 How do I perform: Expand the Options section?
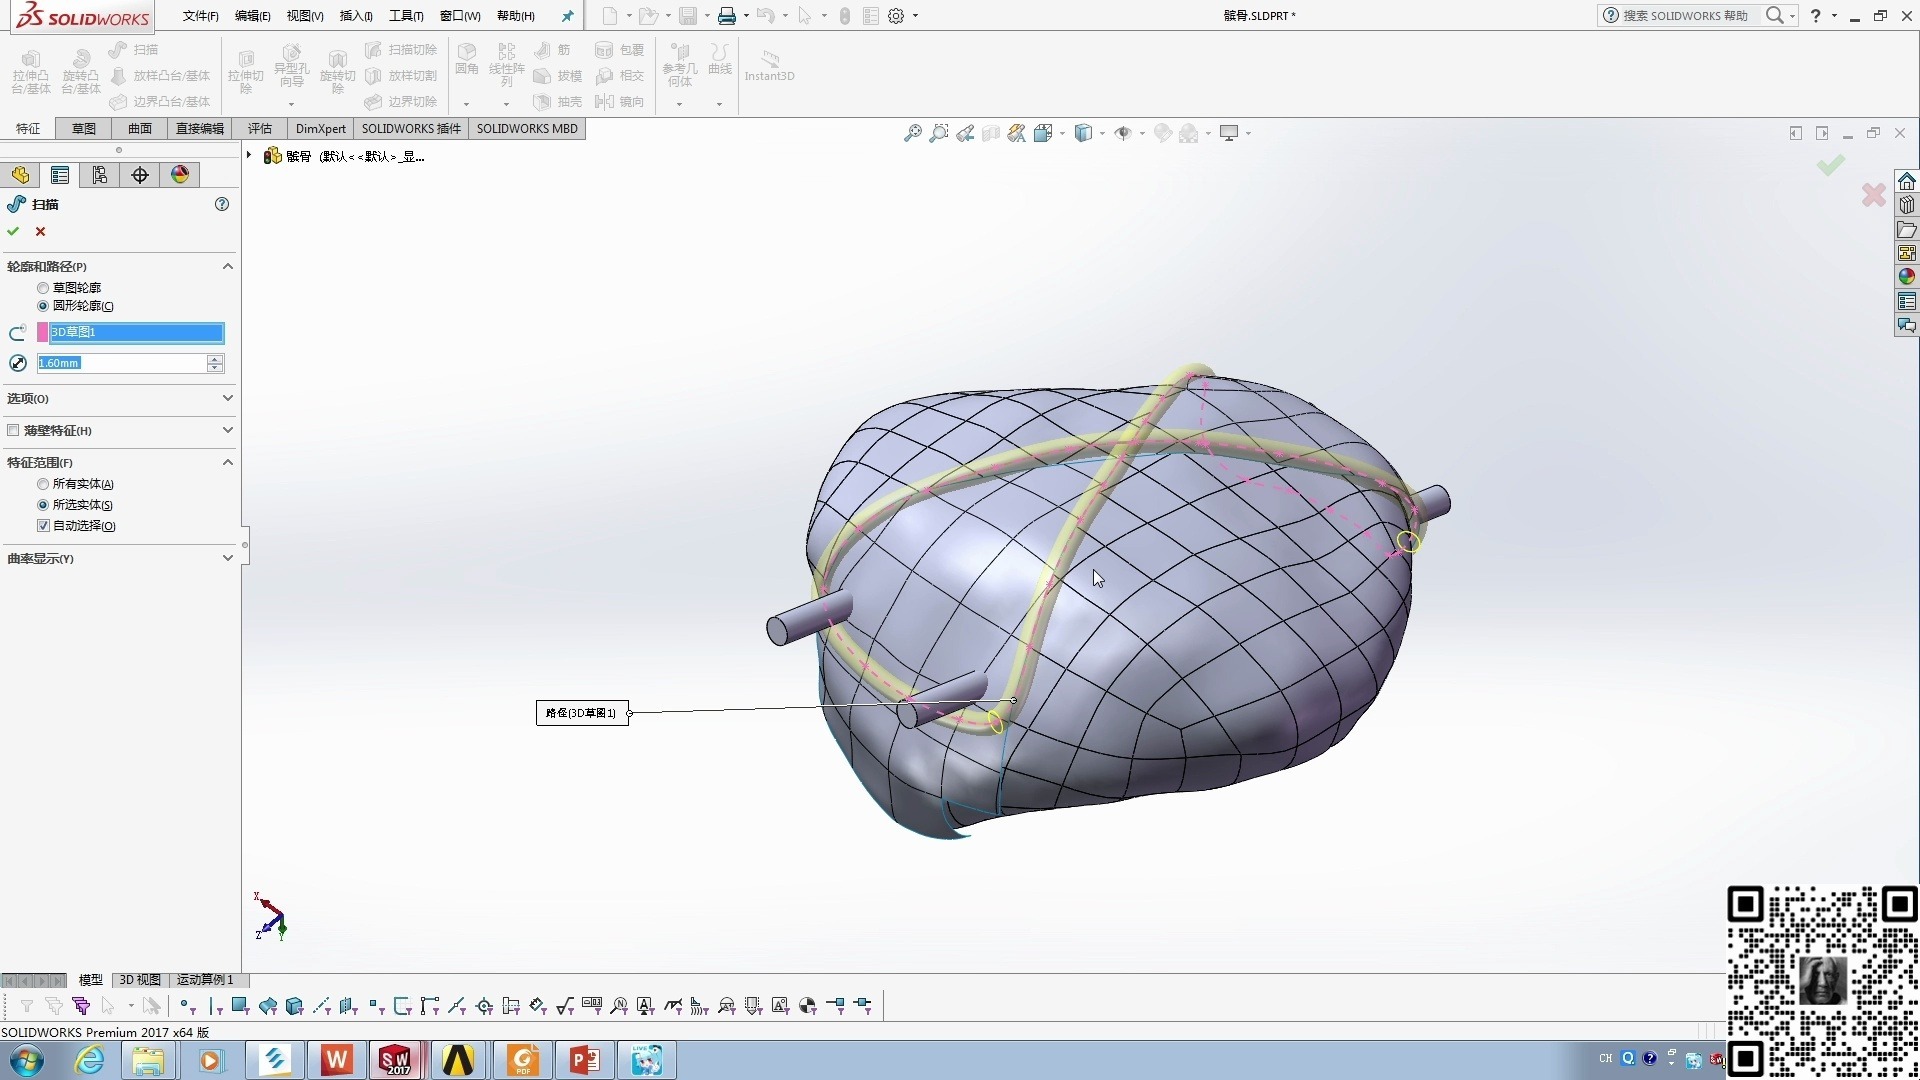pos(227,398)
